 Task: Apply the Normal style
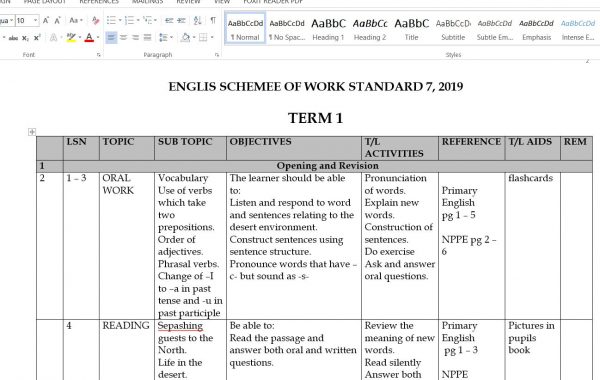(x=245, y=28)
